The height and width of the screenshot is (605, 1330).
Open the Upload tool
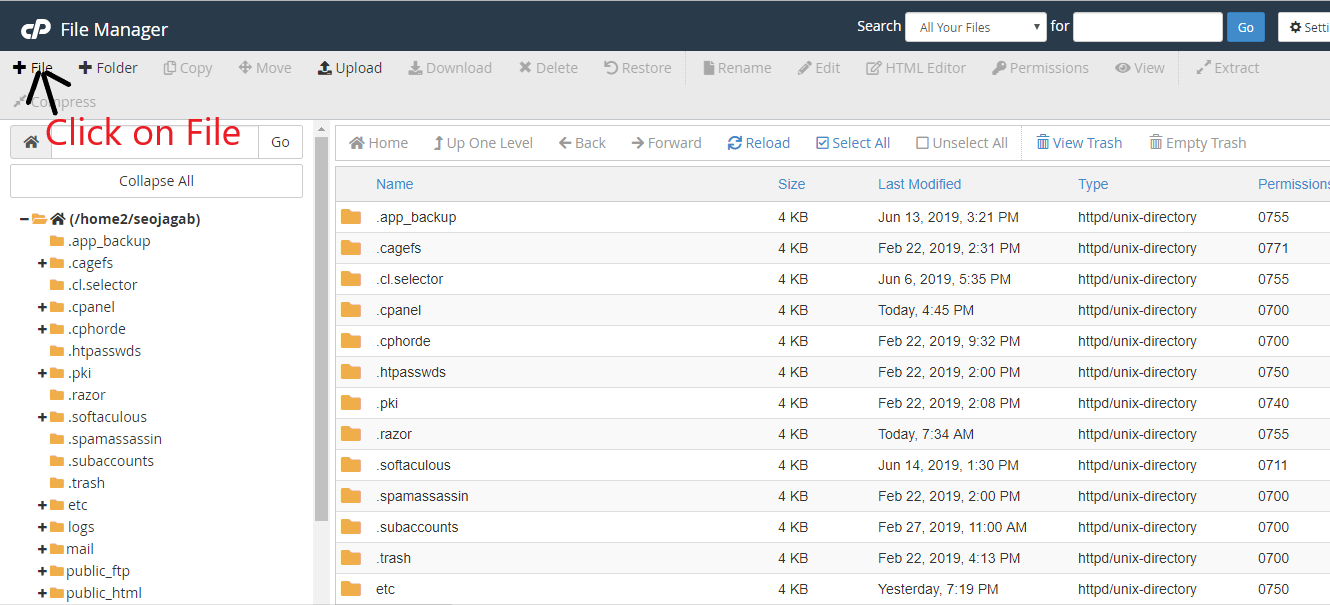point(350,68)
